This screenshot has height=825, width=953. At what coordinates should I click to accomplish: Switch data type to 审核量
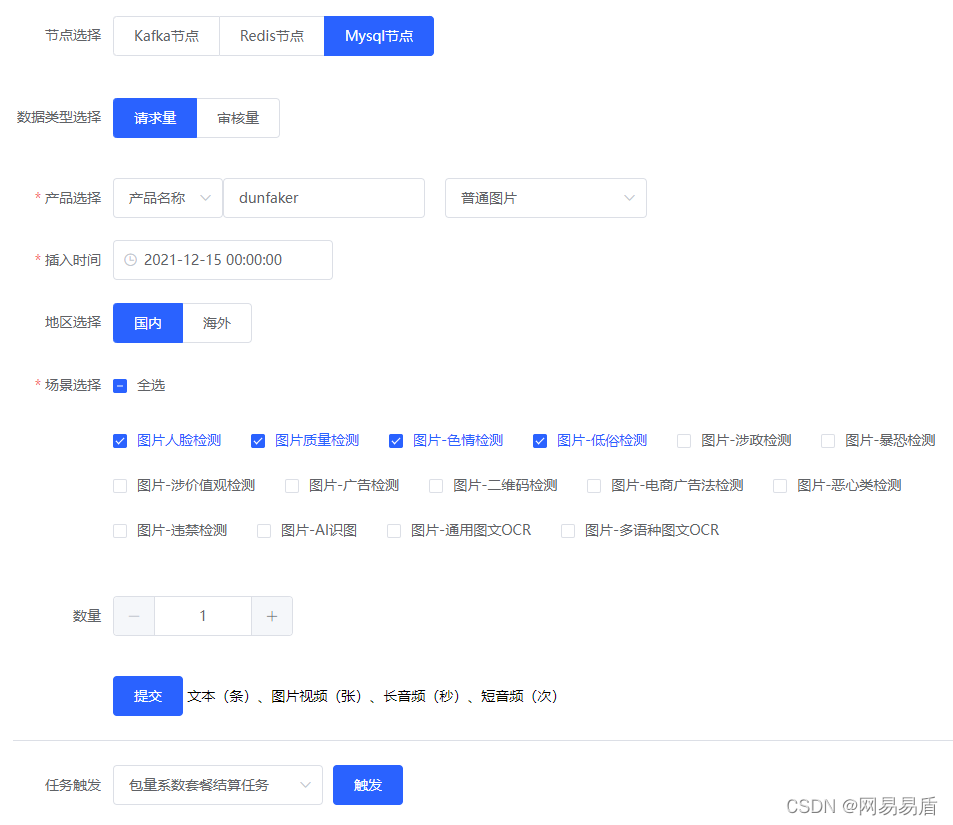[x=238, y=118]
